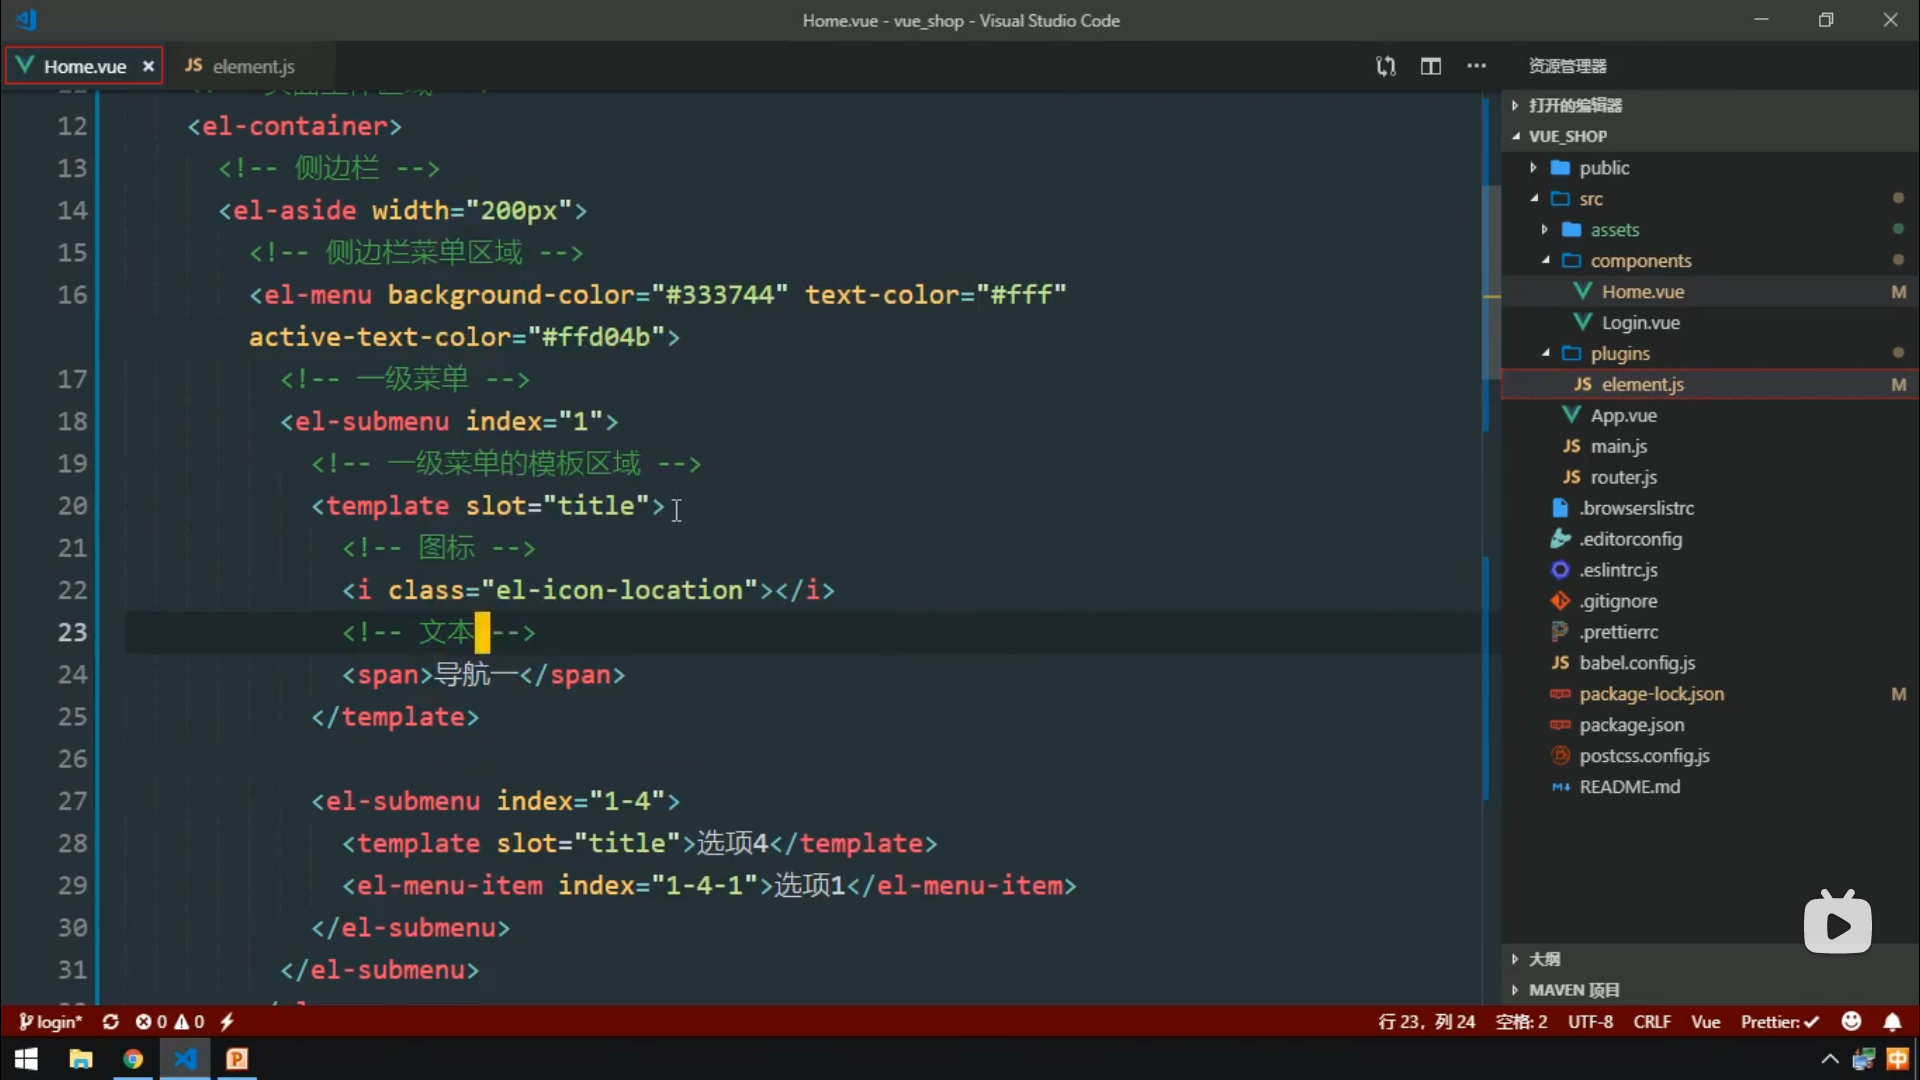Open babel.config.js file
1920x1080 pixels.
[1710, 664]
